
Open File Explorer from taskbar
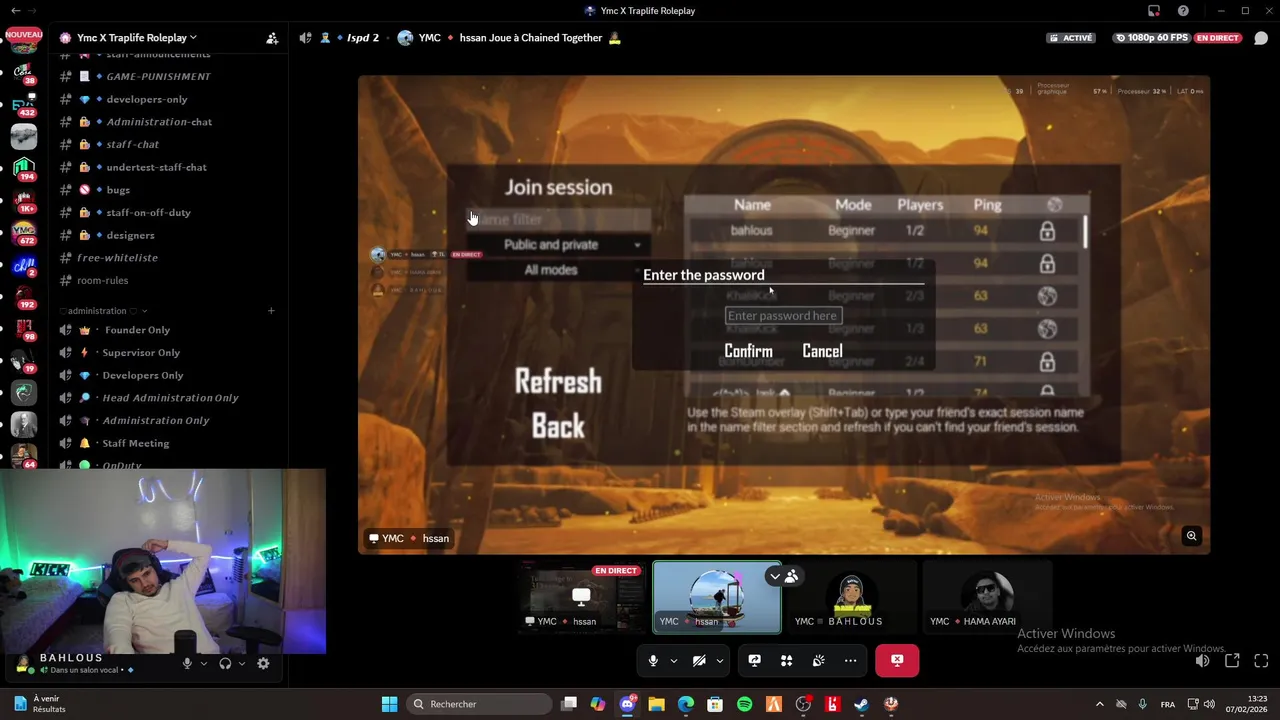tap(656, 704)
